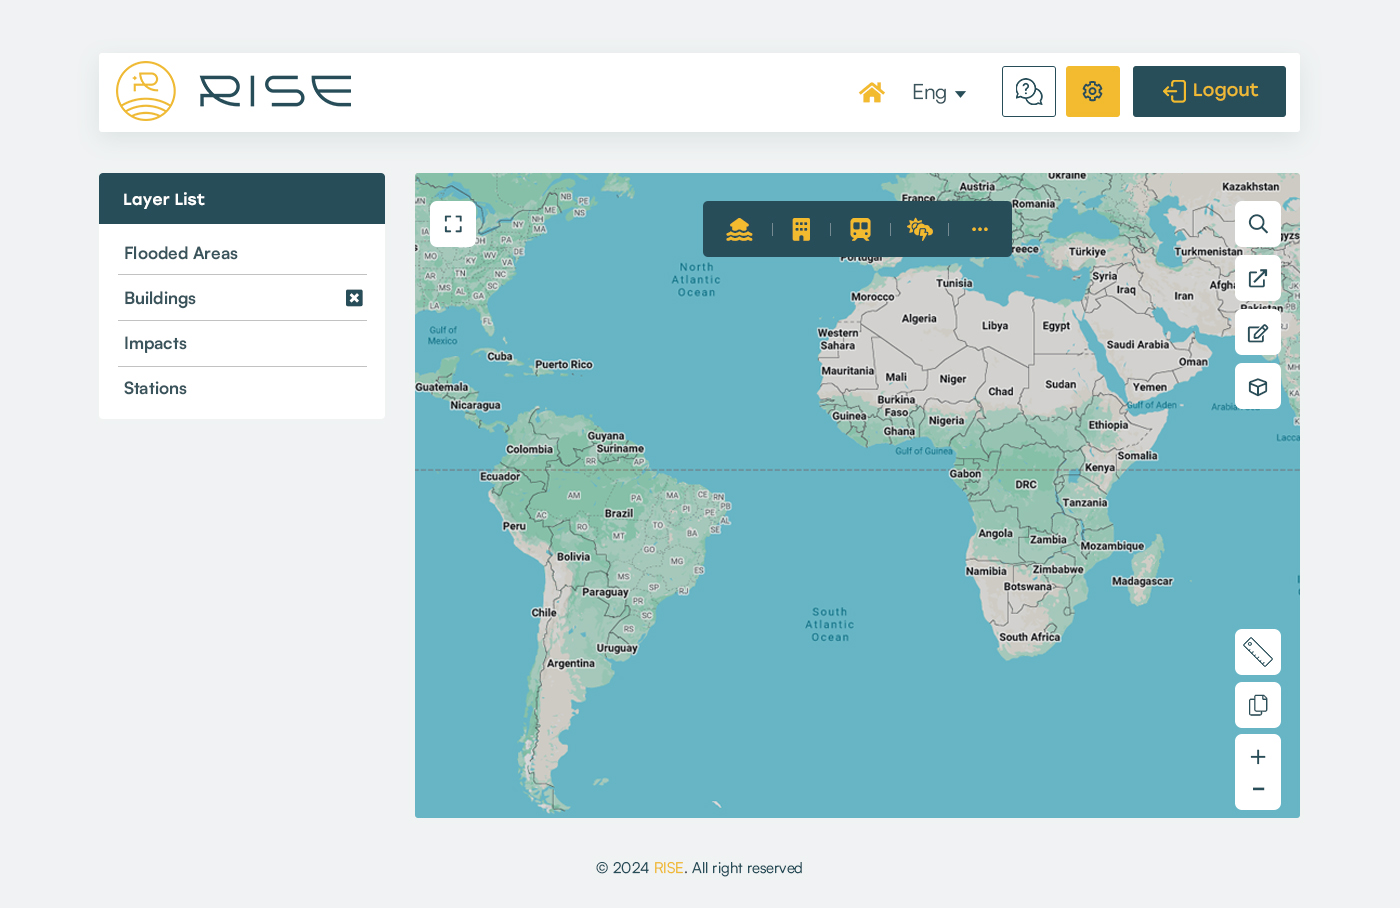Select the buildings icon in map toolbar
The width and height of the screenshot is (1400, 908).
pyautogui.click(x=801, y=229)
